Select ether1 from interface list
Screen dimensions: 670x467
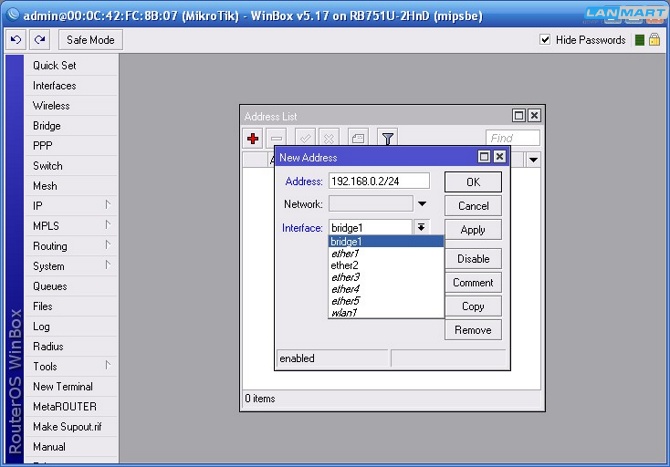(386, 253)
